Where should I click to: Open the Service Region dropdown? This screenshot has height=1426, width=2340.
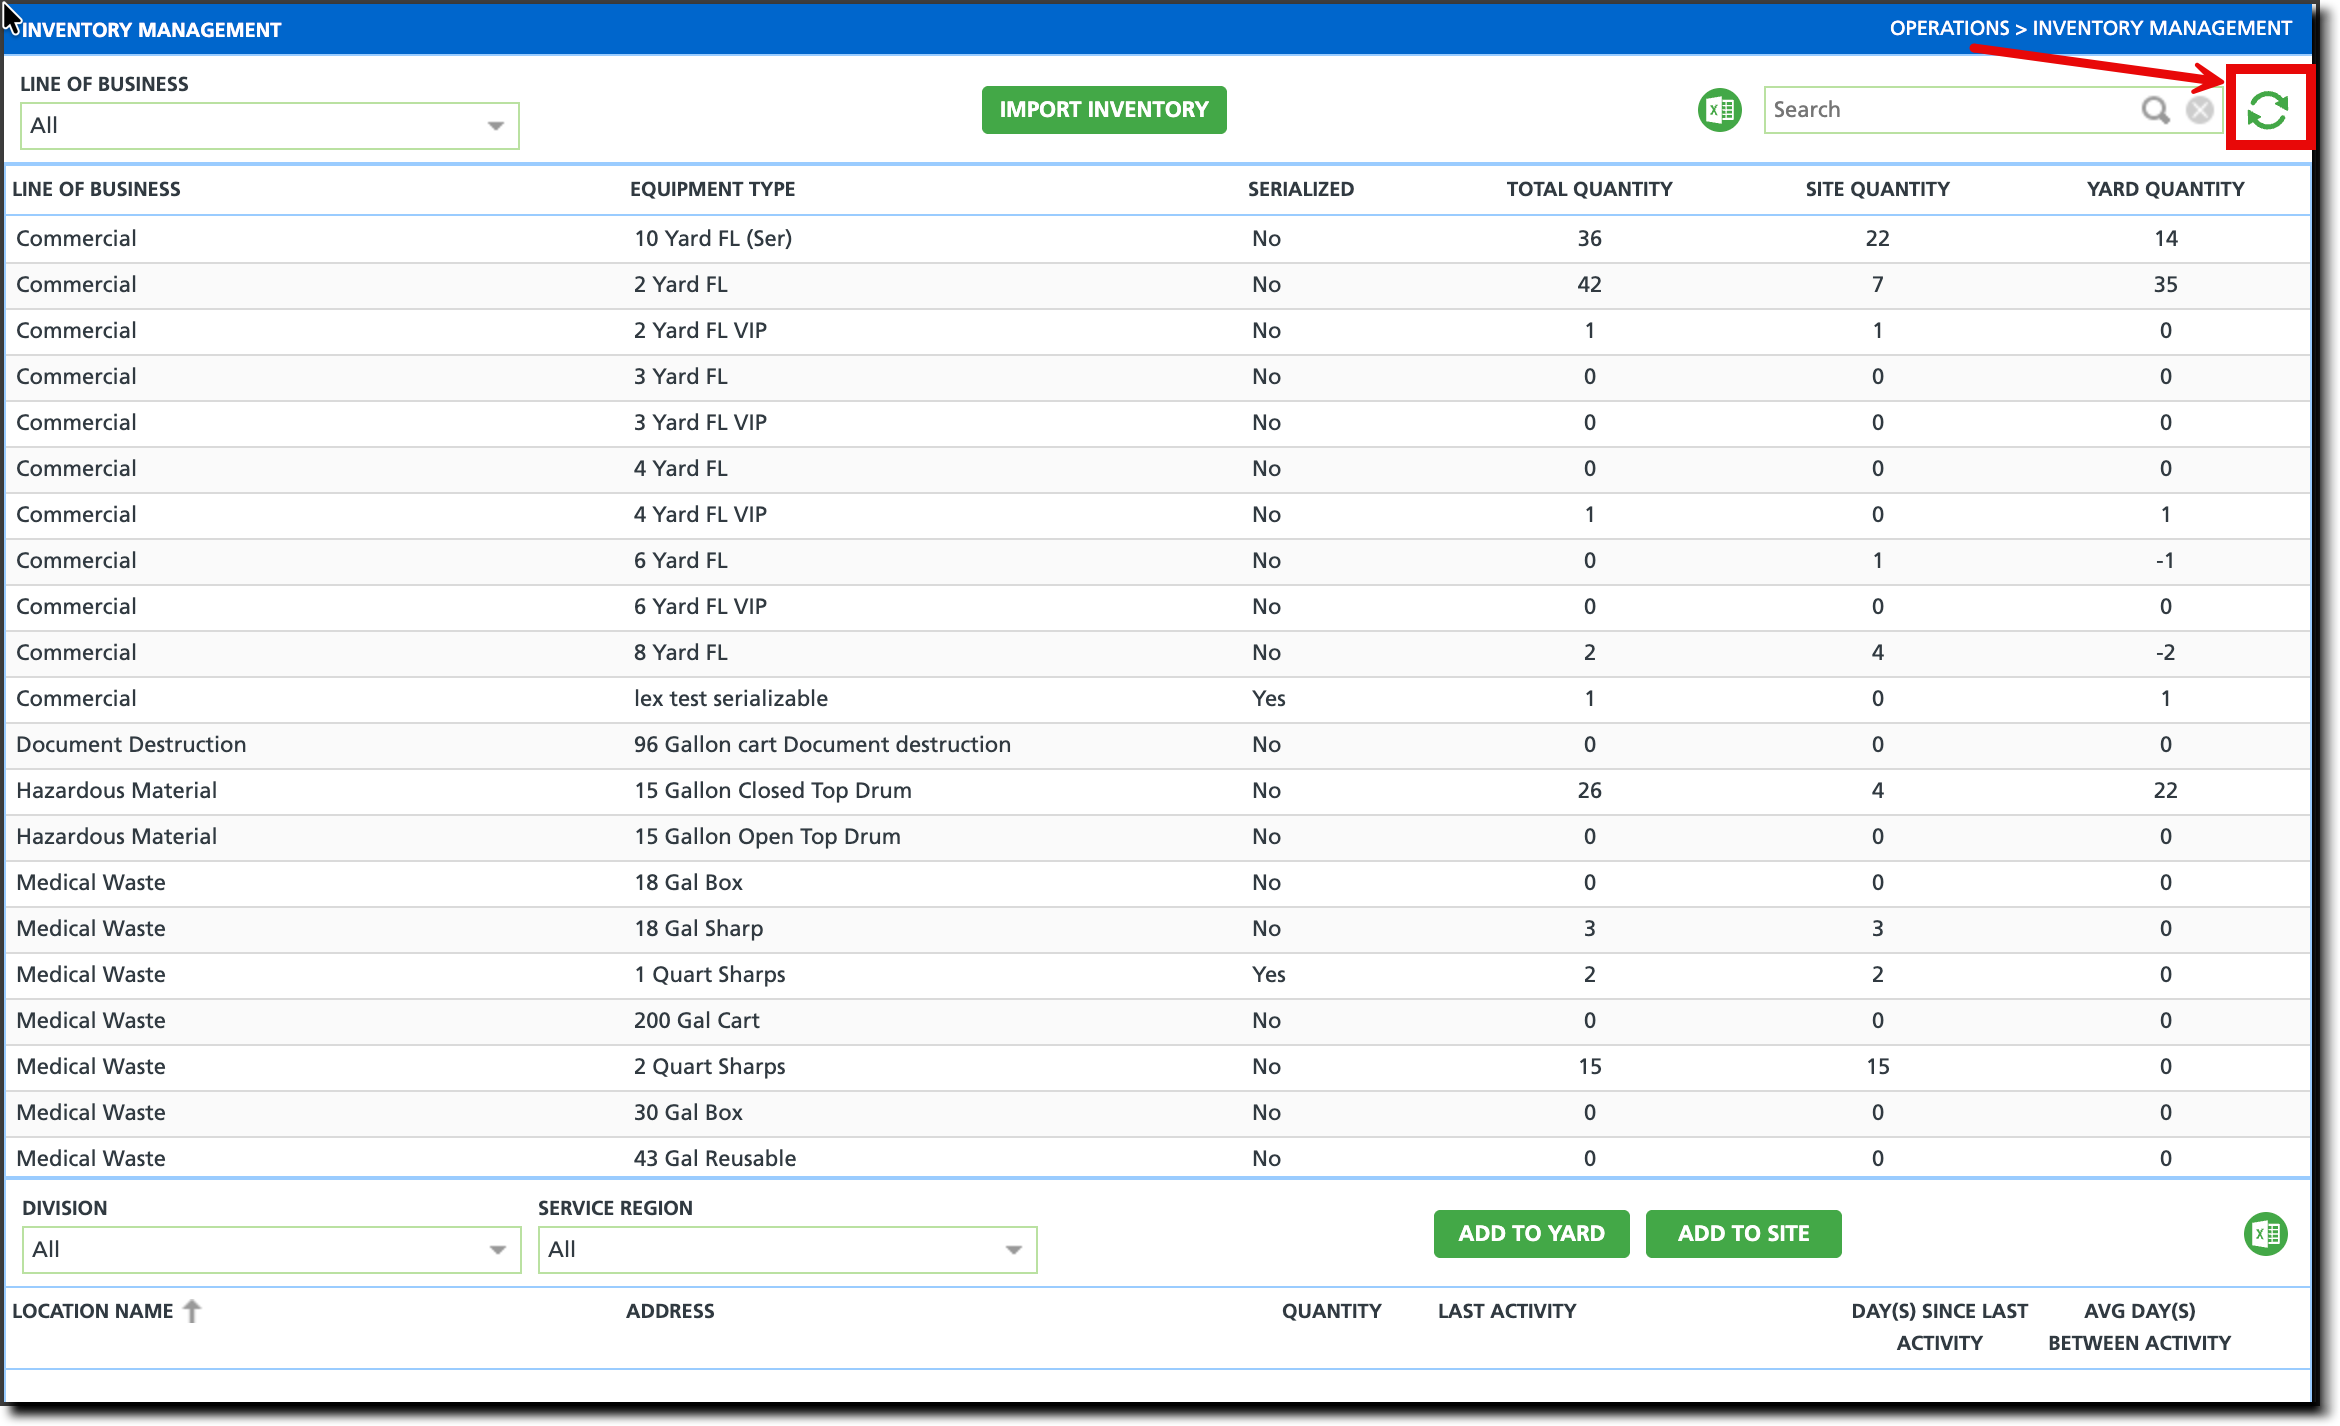click(x=787, y=1250)
